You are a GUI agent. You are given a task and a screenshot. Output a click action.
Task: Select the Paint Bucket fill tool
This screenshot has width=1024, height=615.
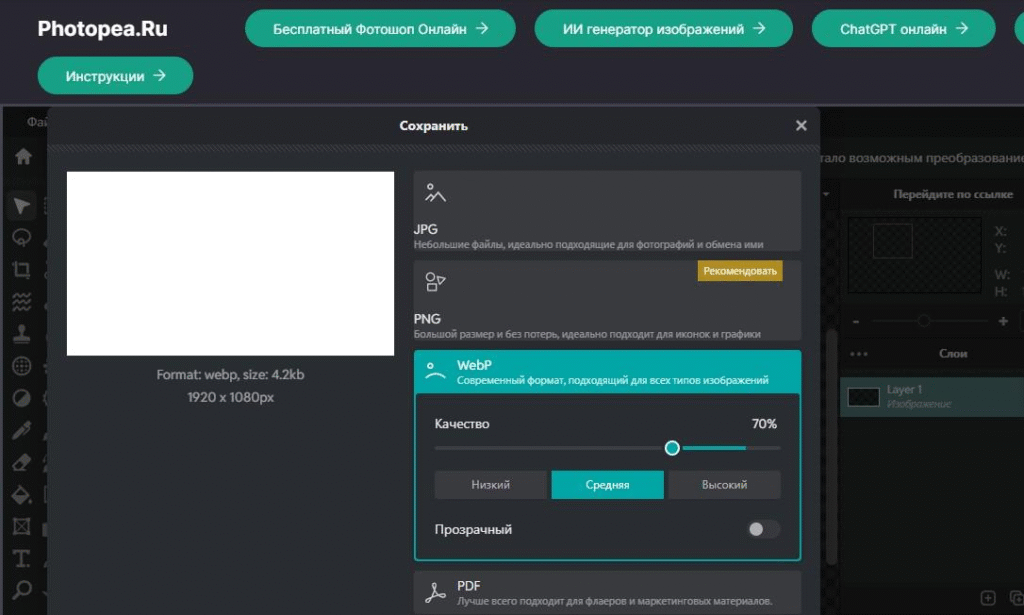click(x=21, y=495)
